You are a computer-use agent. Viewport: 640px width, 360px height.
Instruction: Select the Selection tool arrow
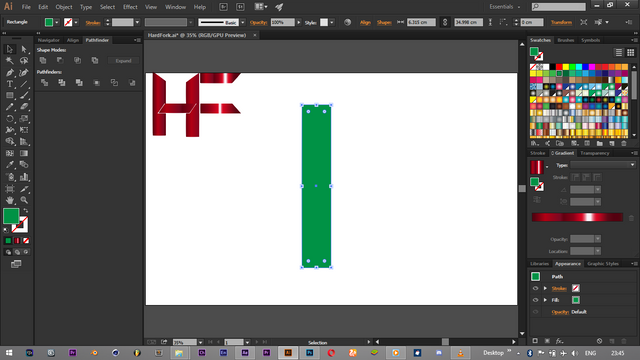click(x=9, y=49)
